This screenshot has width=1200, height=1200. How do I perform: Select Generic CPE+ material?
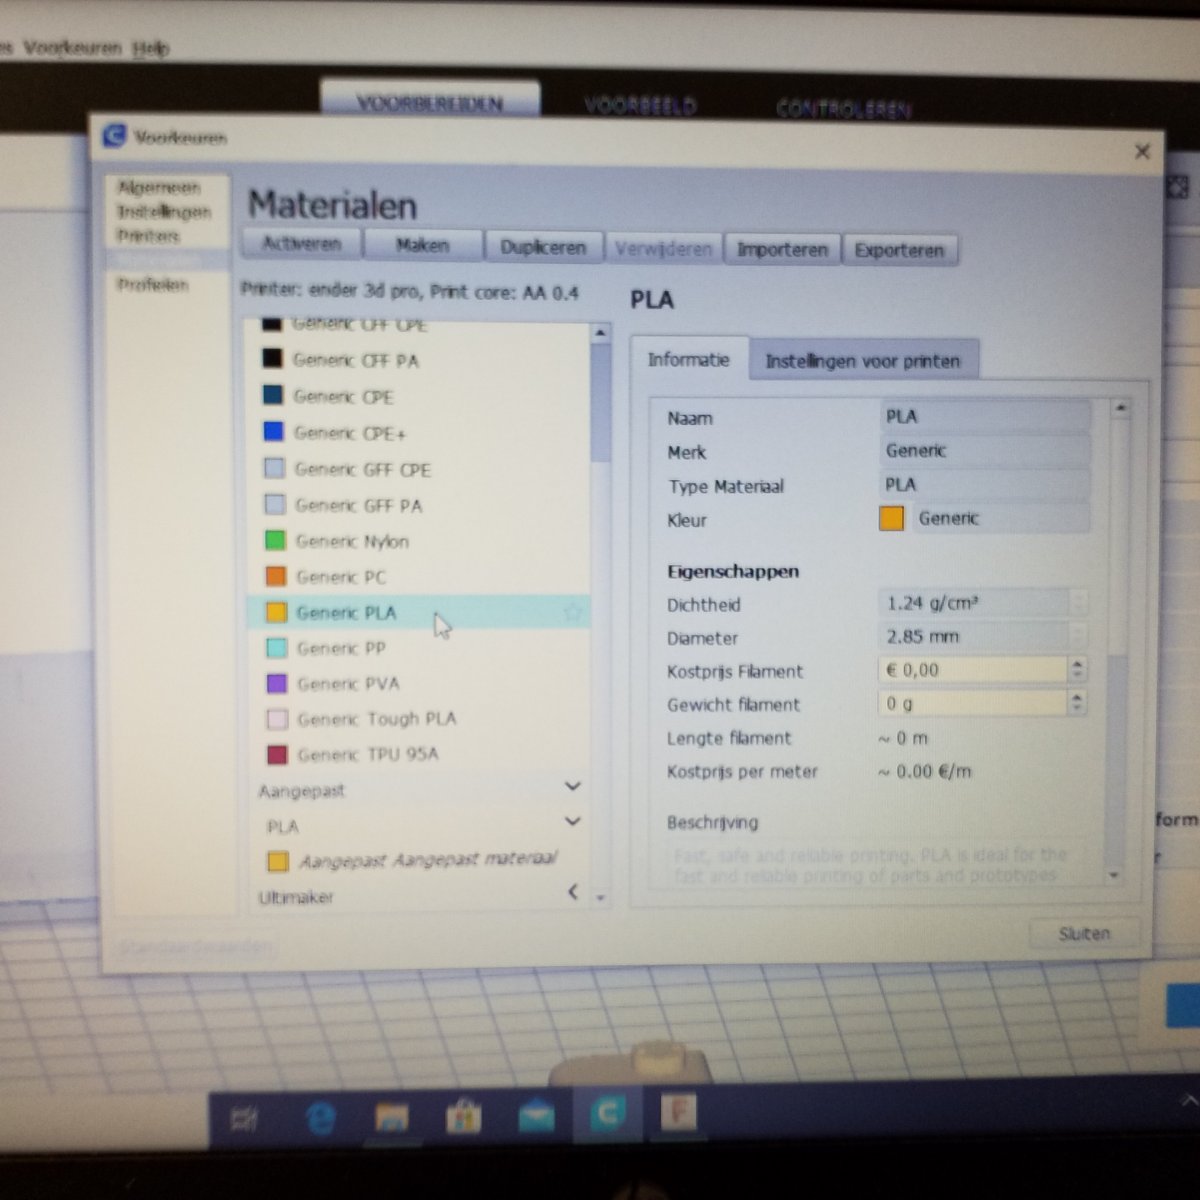pyautogui.click(x=418, y=433)
